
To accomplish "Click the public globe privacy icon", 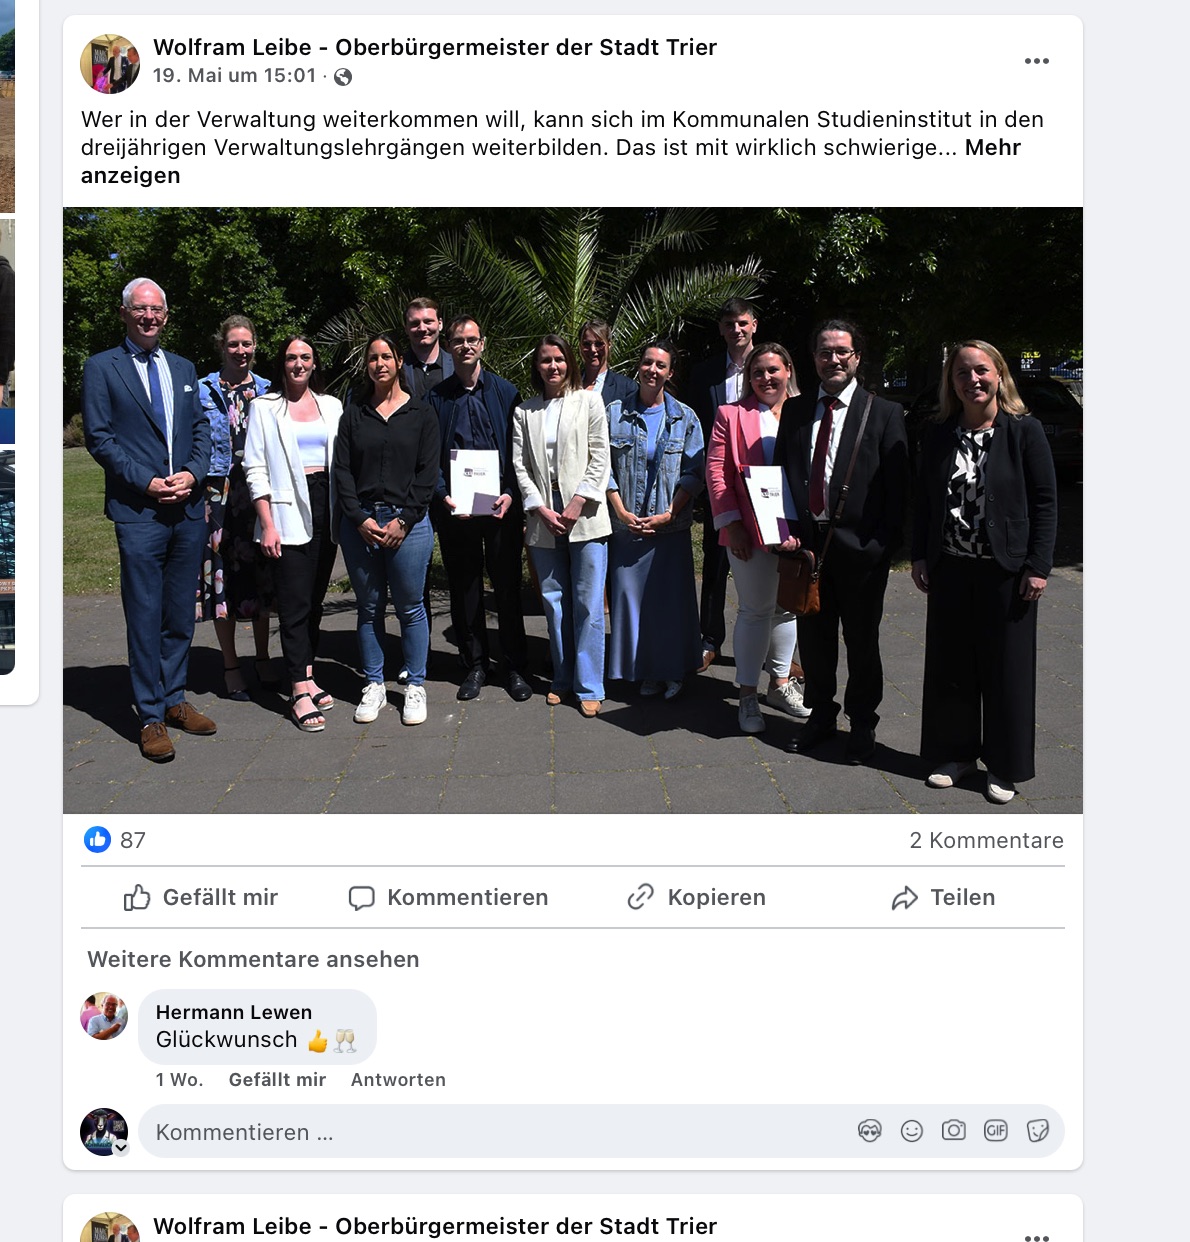I will click(343, 77).
